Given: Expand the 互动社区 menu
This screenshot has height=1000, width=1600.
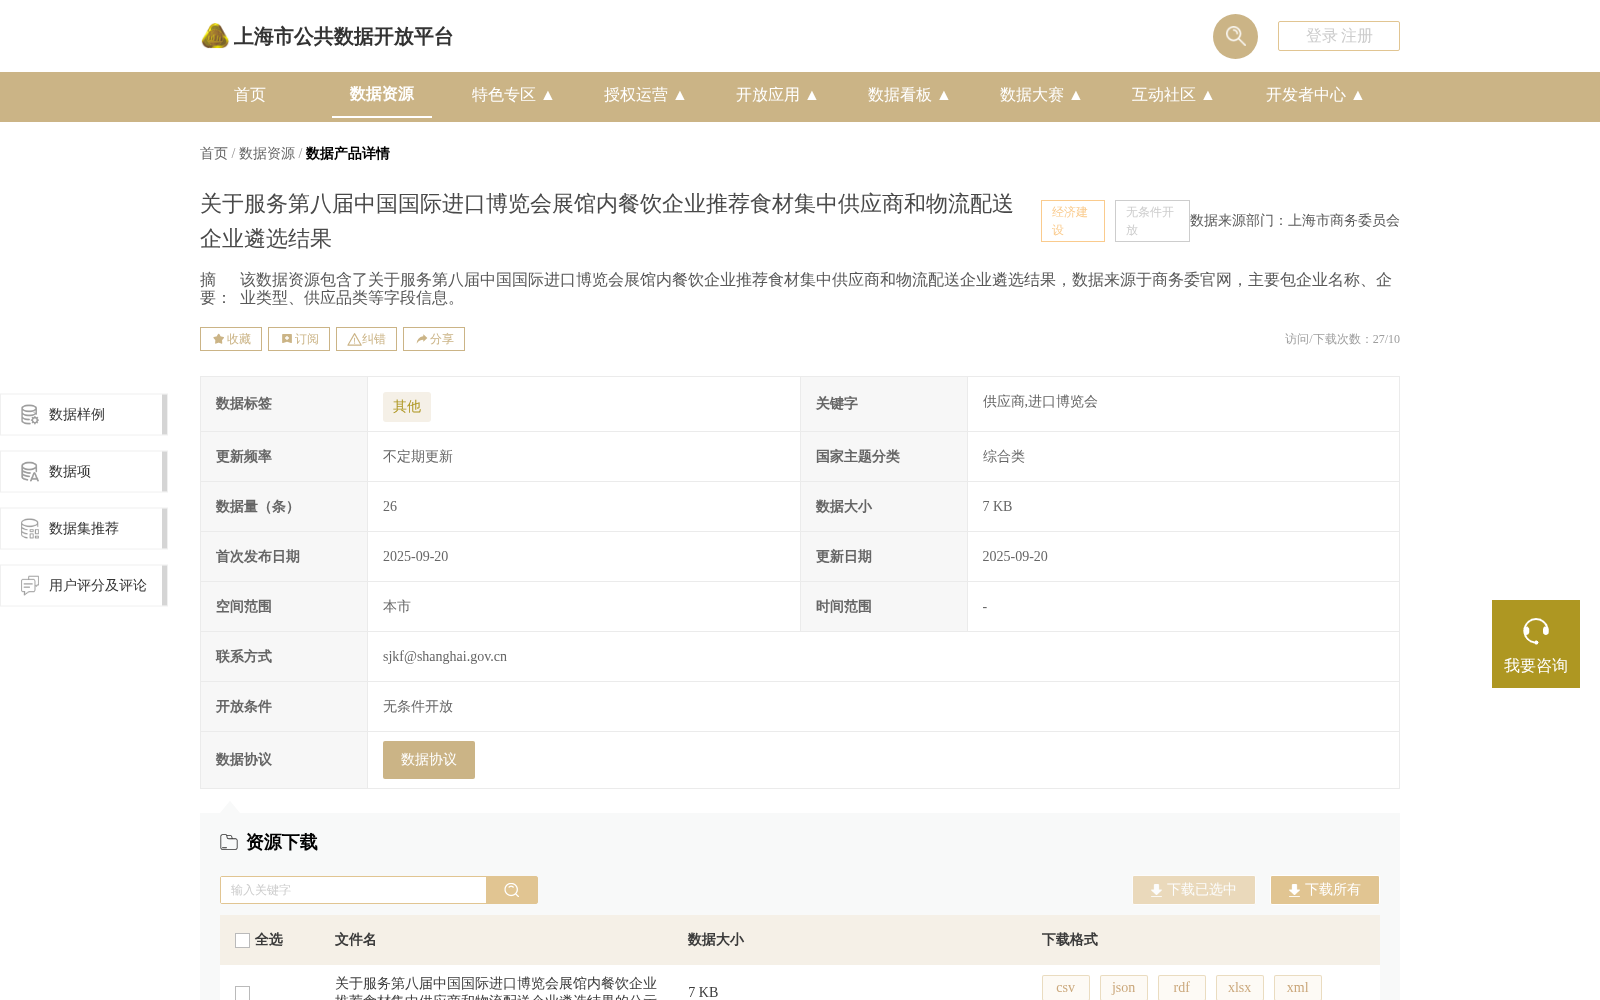Looking at the screenshot, I should pyautogui.click(x=1172, y=95).
